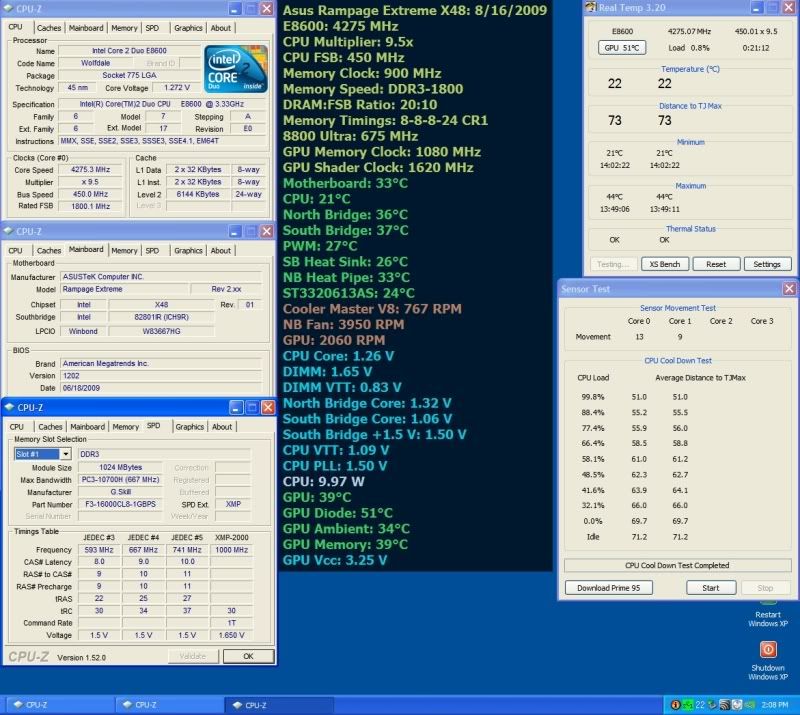The image size is (800, 715).
Task: Activate the rightmost CPU-Z taskbar button
Action: 279,705
